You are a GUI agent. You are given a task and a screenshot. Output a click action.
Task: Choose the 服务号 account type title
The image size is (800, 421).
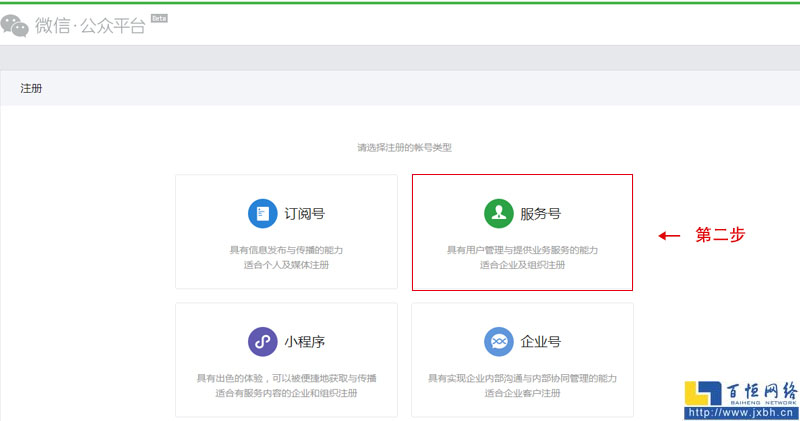pyautogui.click(x=540, y=213)
